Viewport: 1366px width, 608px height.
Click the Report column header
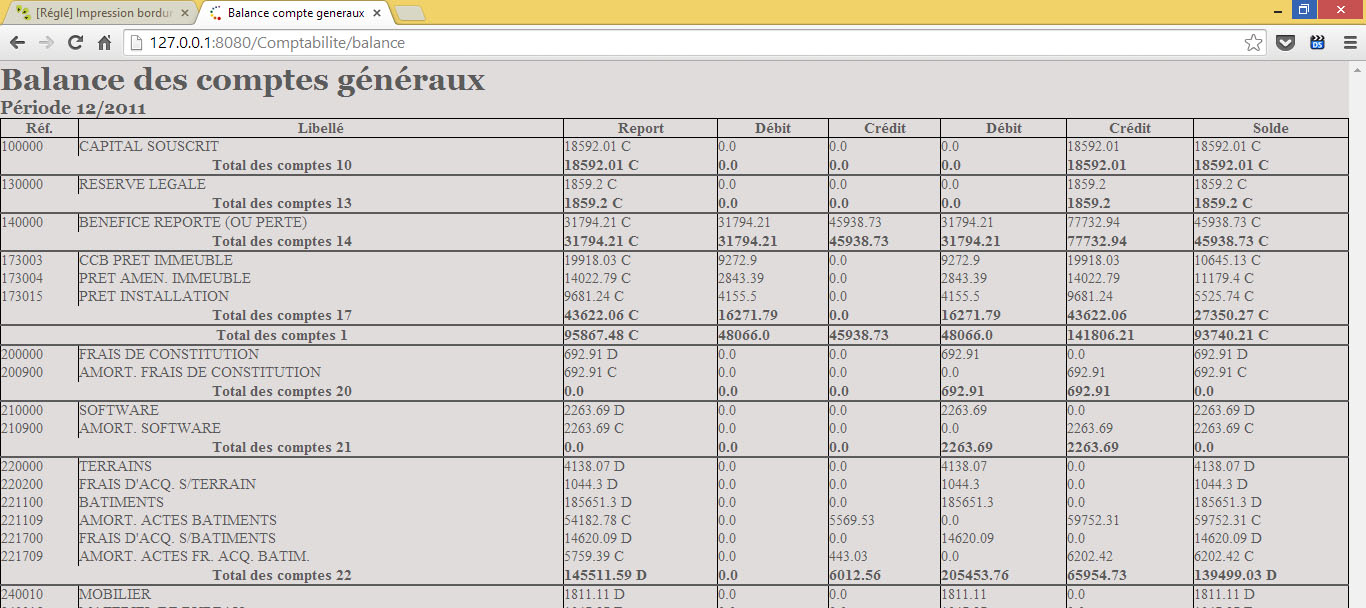[x=640, y=128]
